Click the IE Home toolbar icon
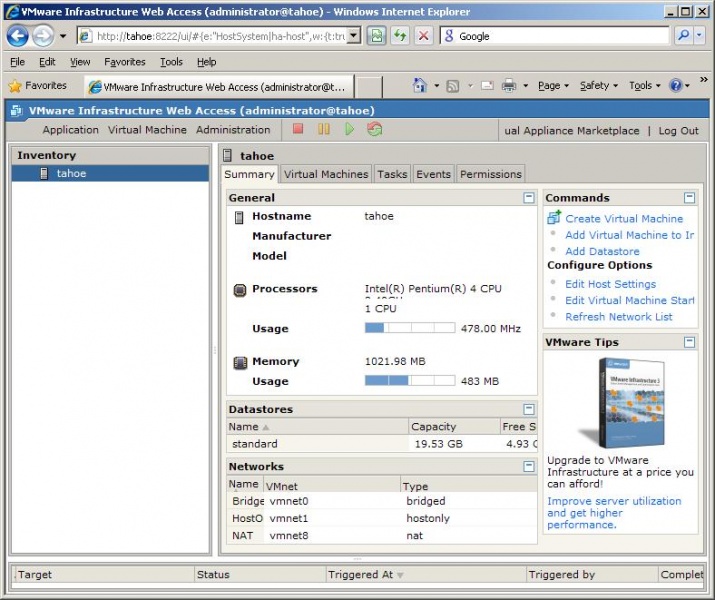 [x=421, y=86]
